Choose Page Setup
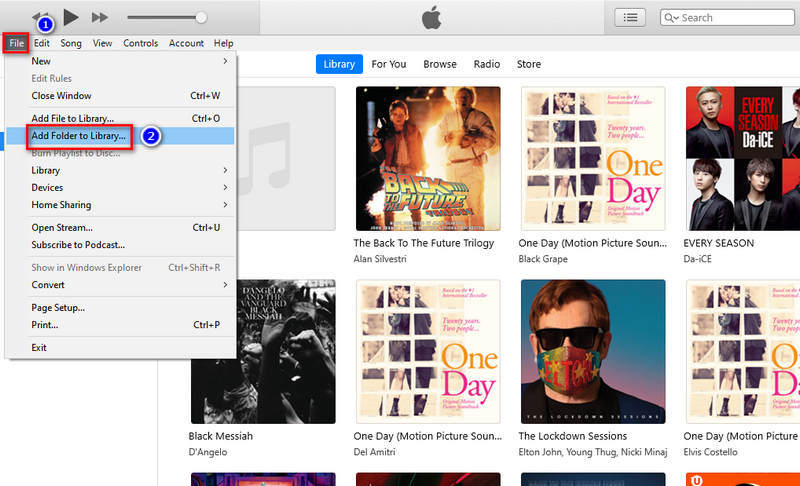 (120, 308)
